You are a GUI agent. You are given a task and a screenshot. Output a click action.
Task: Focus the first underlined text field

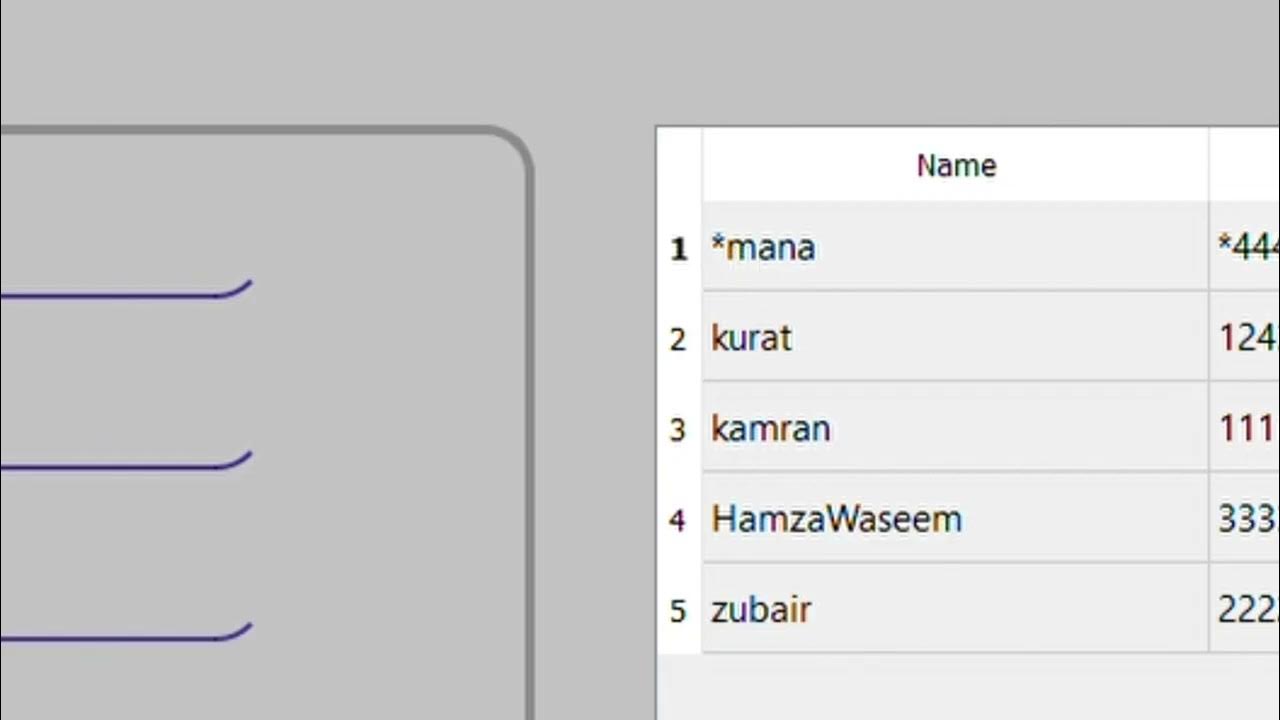(x=120, y=280)
